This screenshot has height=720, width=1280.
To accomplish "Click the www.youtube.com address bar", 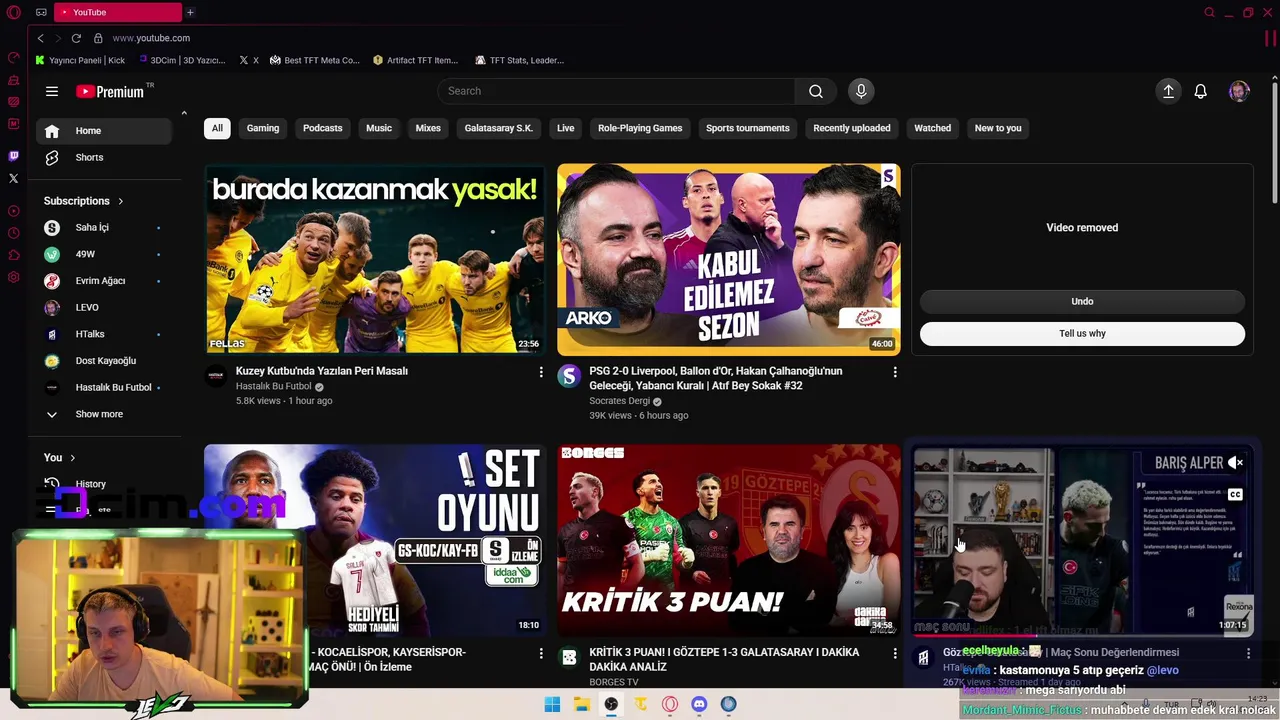I will click(151, 38).
